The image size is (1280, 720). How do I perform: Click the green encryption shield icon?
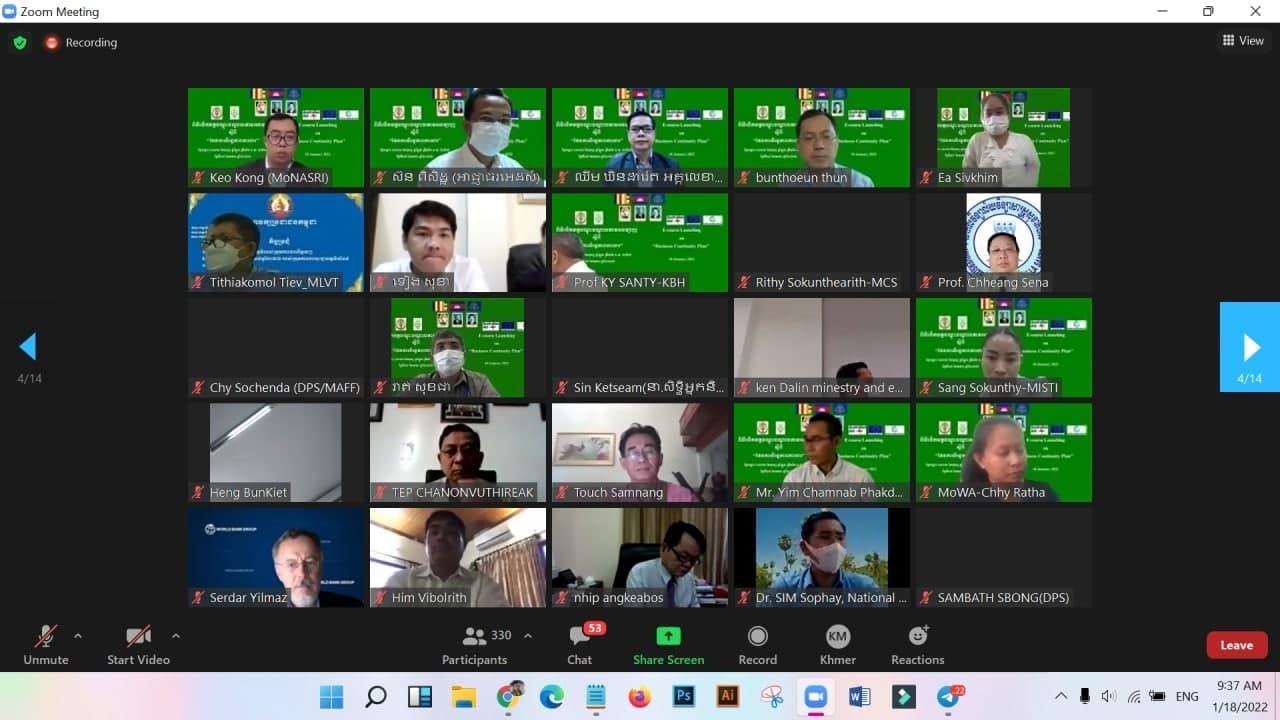pyautogui.click(x=19, y=43)
